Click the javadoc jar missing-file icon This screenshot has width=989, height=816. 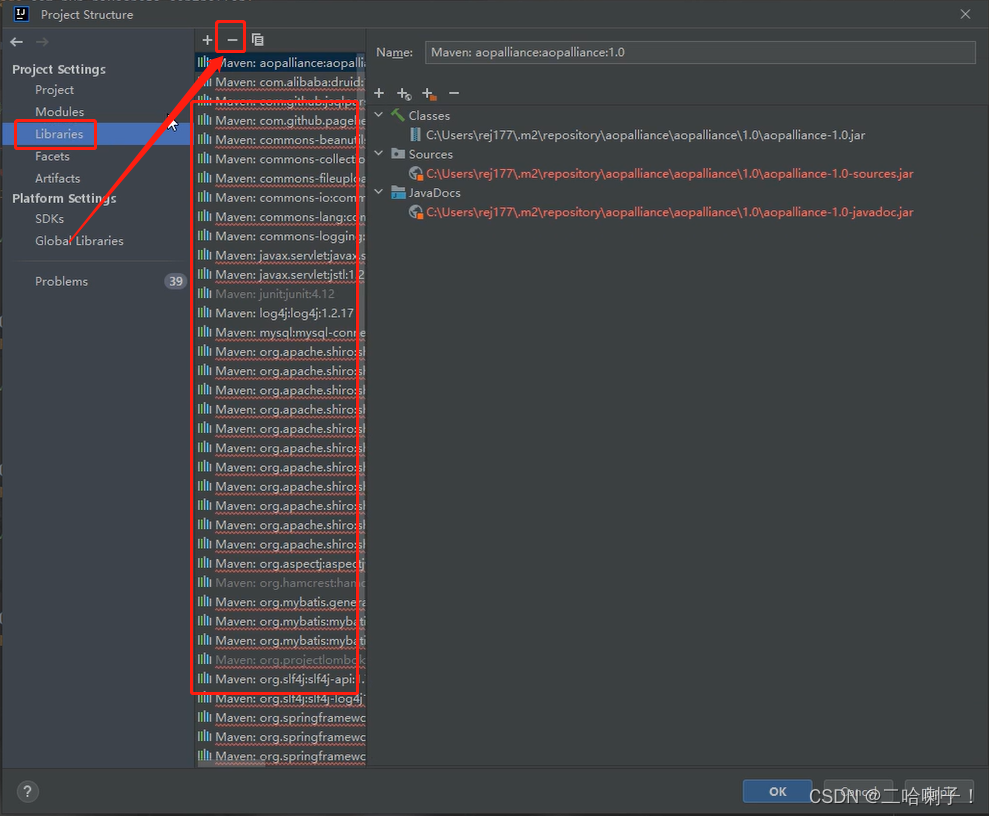(x=416, y=212)
